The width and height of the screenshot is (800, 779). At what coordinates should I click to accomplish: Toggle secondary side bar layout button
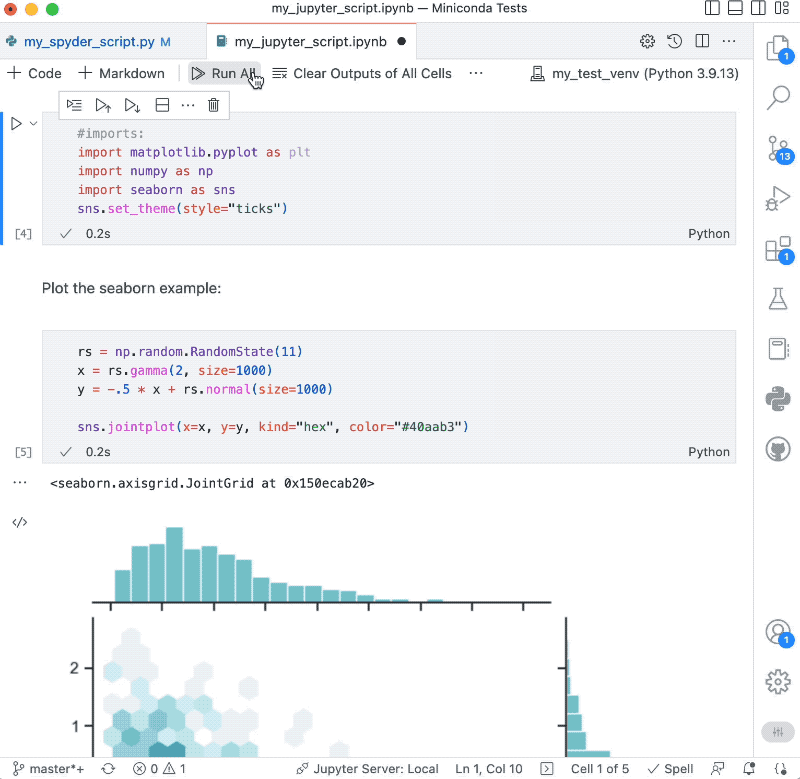tap(758, 8)
